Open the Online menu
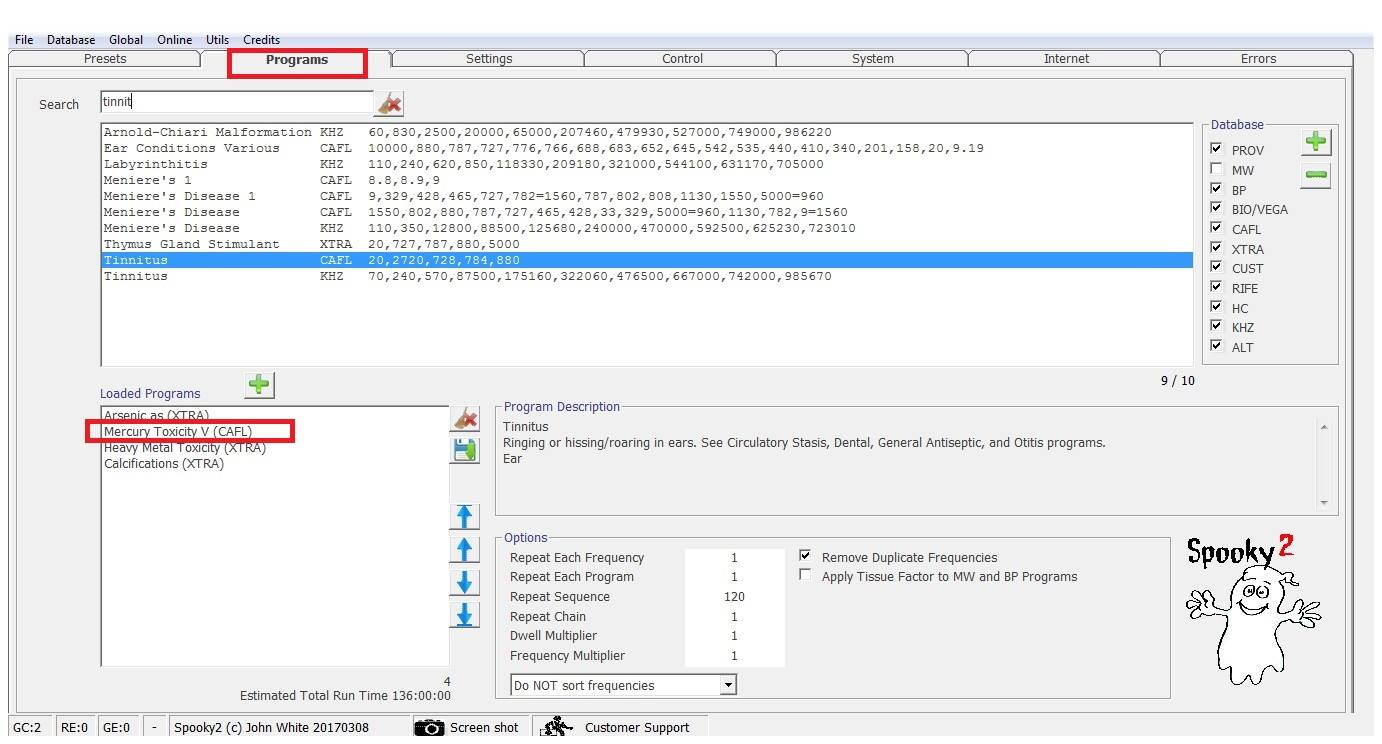The image size is (1382, 744). (x=174, y=40)
